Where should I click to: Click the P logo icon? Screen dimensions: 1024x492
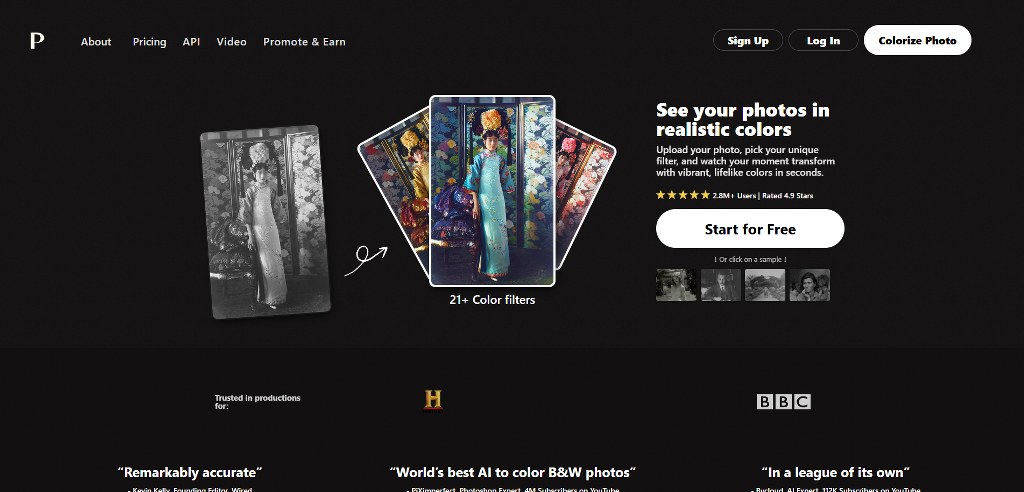37,41
